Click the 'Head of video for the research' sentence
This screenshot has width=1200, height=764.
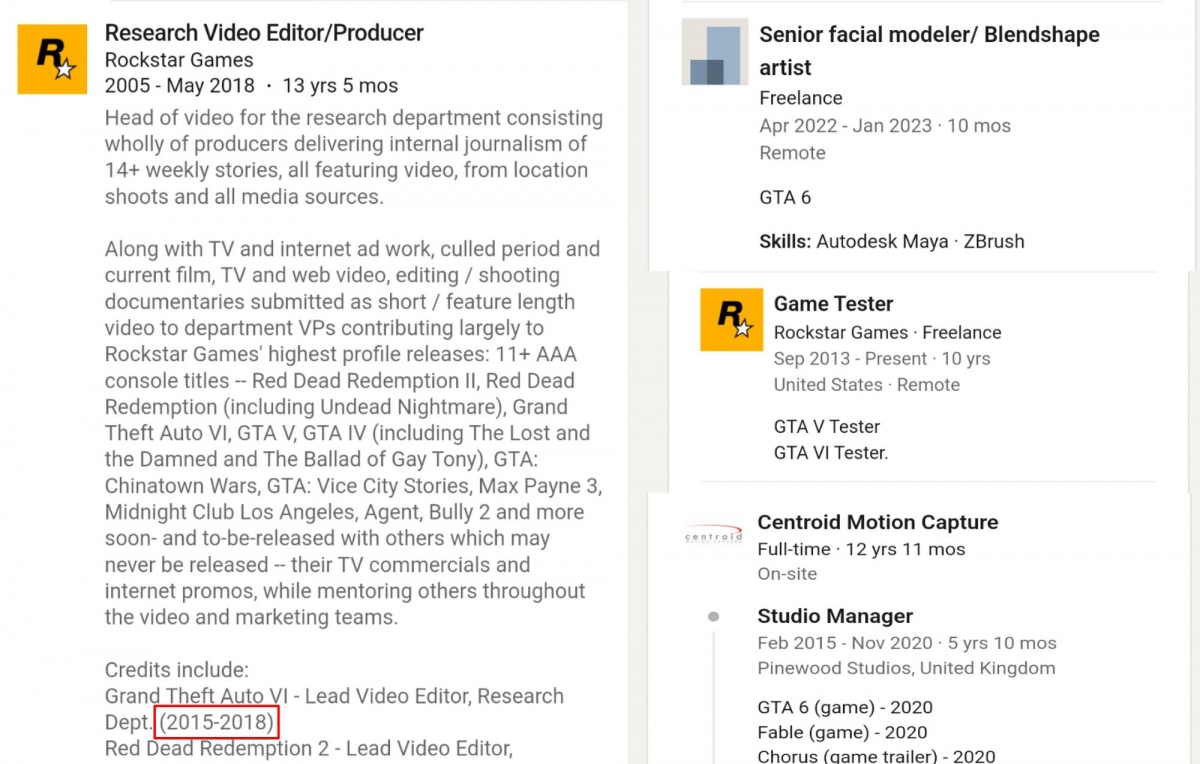(x=354, y=118)
